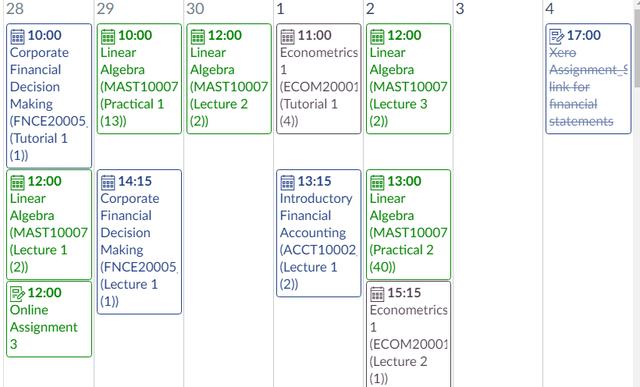This screenshot has width=640, height=387.
Task: Open Linear Algebra Lecture 3 event at 12:00
Action: (409, 78)
